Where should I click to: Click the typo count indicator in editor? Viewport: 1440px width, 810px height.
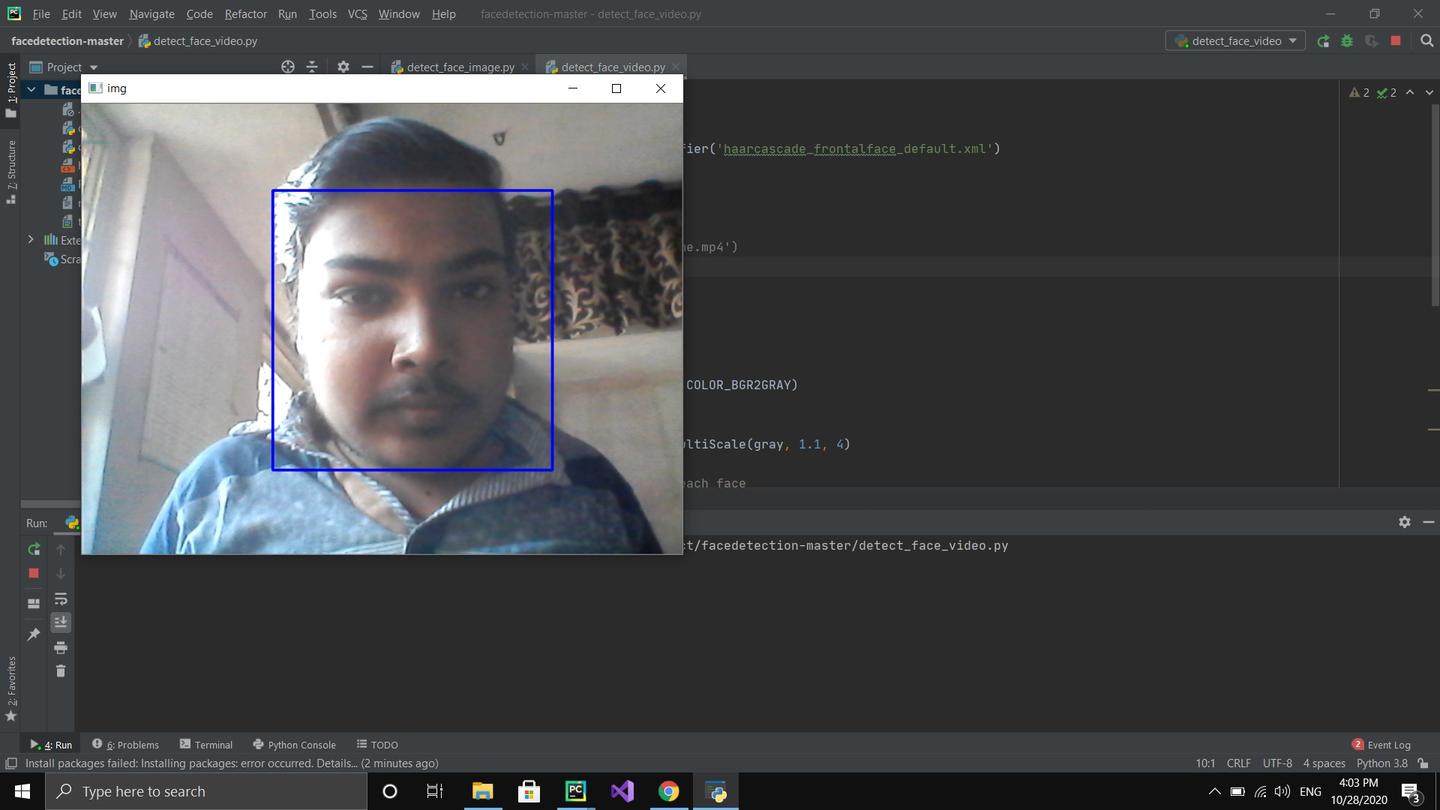1386,92
